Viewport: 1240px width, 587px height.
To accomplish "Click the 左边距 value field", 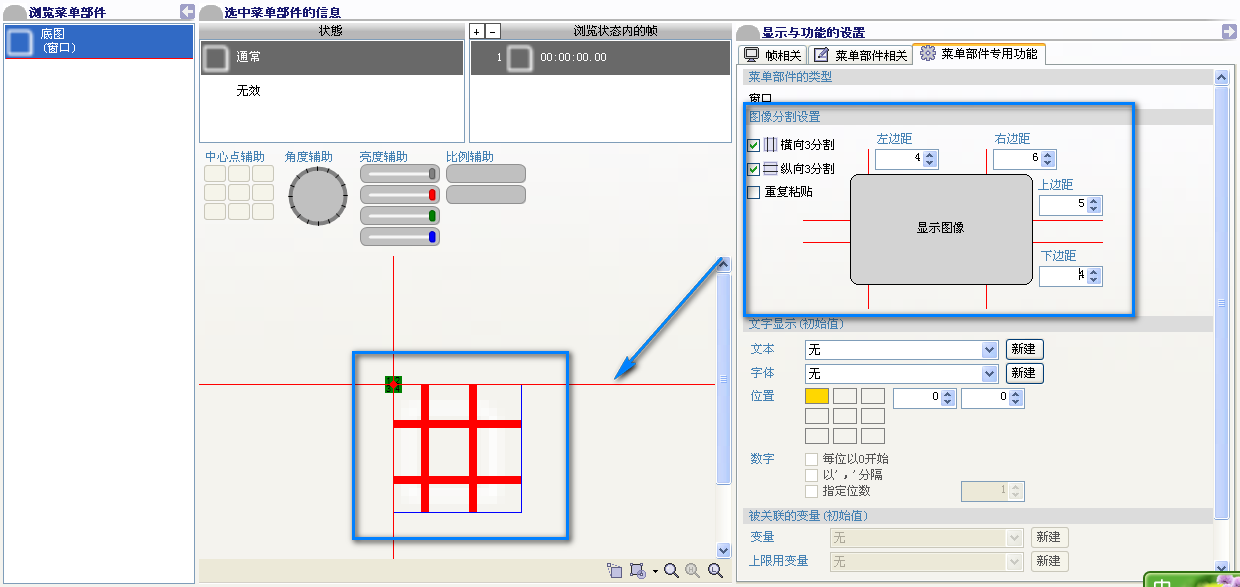I will (899, 159).
